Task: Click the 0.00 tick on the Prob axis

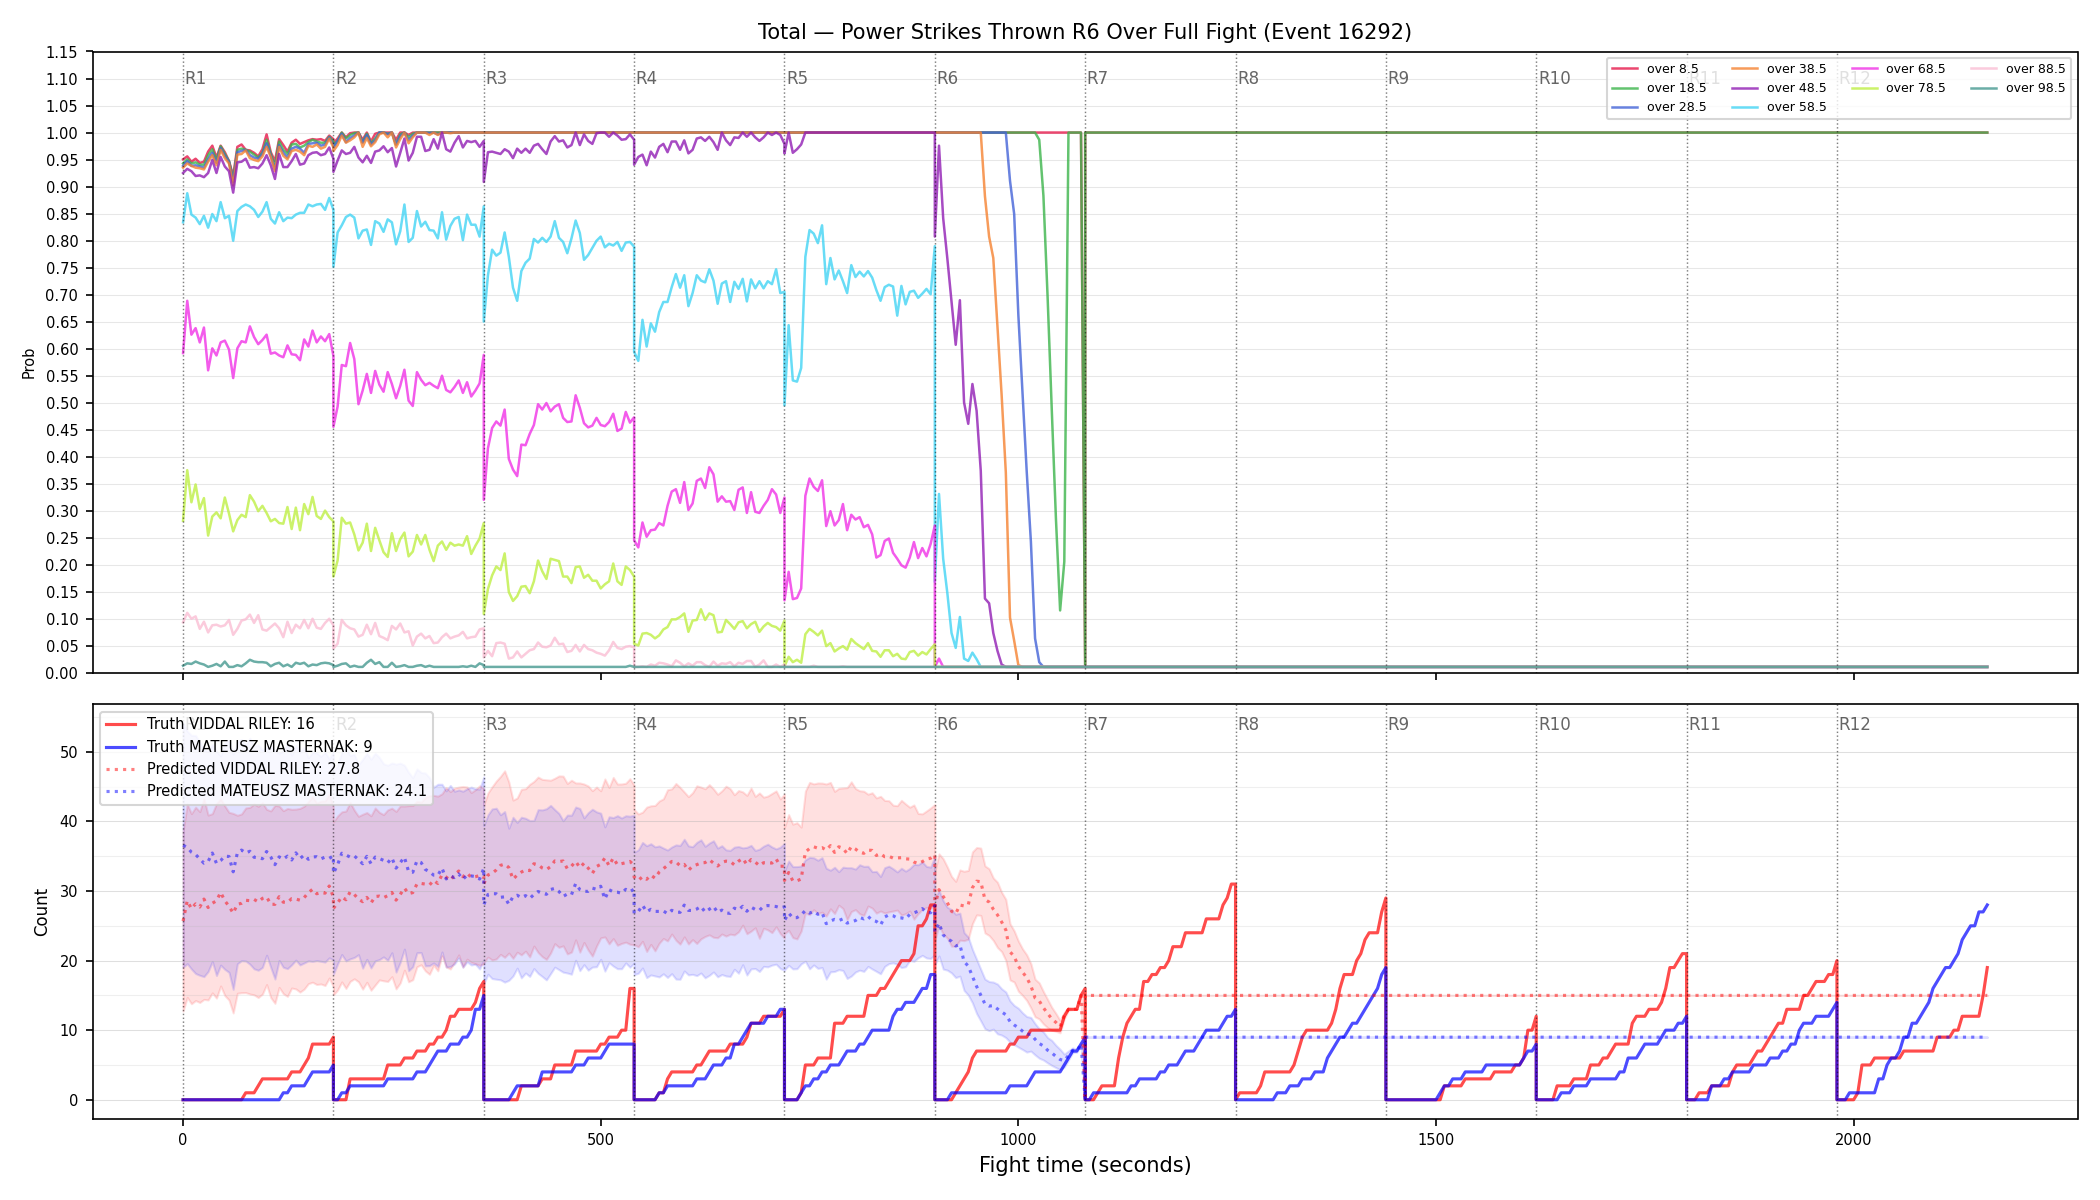Action: click(62, 673)
